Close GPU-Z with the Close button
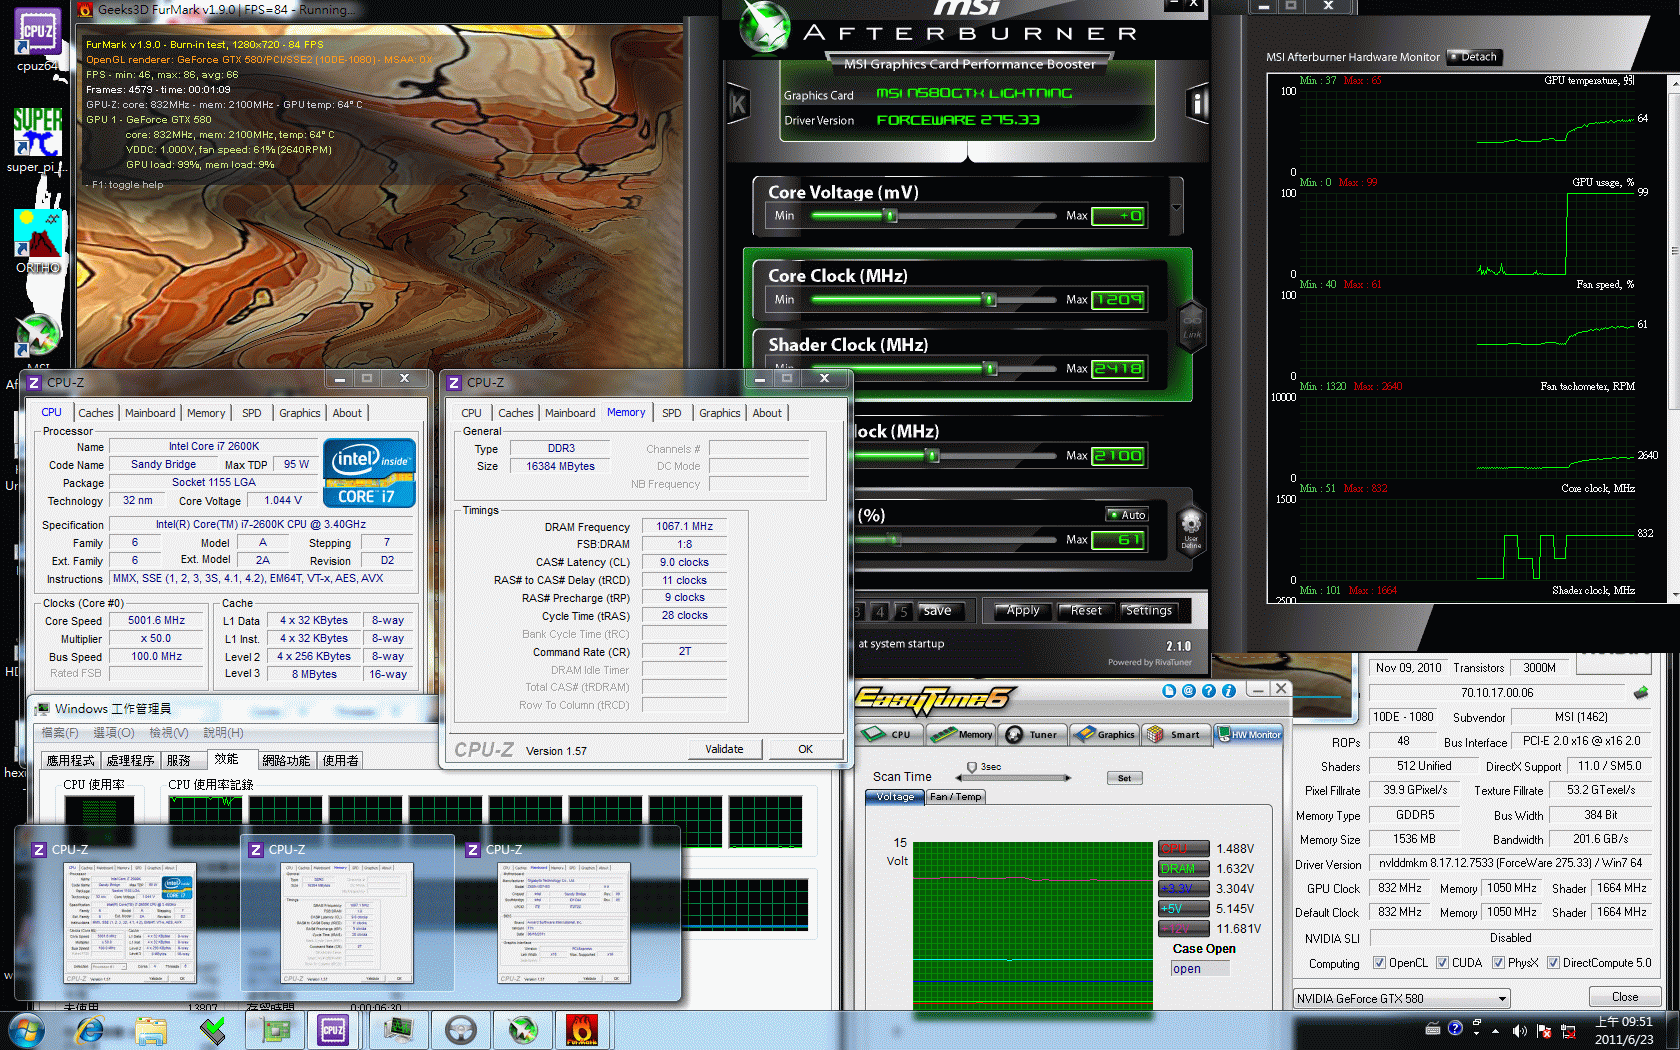 (1625, 997)
